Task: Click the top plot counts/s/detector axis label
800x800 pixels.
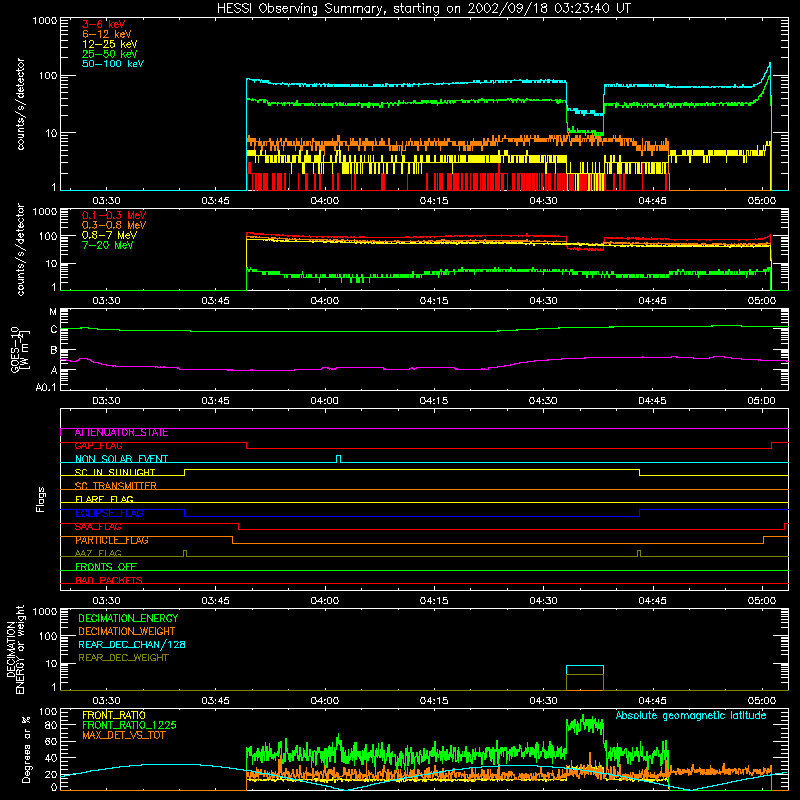Action: pyautogui.click(x=20, y=104)
